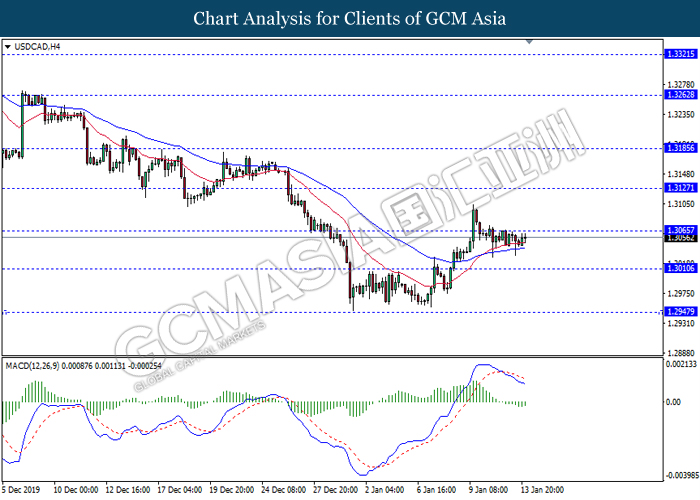Click the 24 Dec 08:00 time axis label
Image resolution: width=700 pixels, height=500 pixels.
click(283, 490)
